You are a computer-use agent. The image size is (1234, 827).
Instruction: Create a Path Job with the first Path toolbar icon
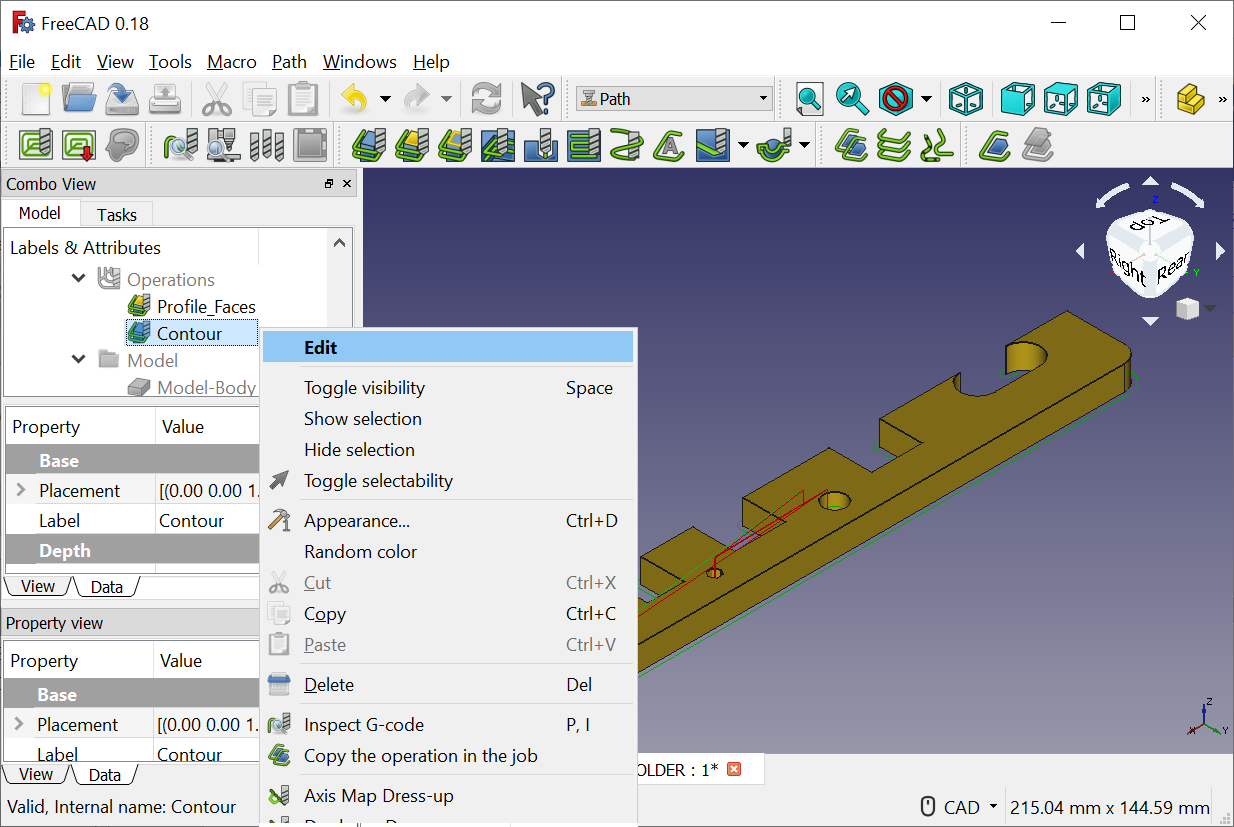point(36,146)
